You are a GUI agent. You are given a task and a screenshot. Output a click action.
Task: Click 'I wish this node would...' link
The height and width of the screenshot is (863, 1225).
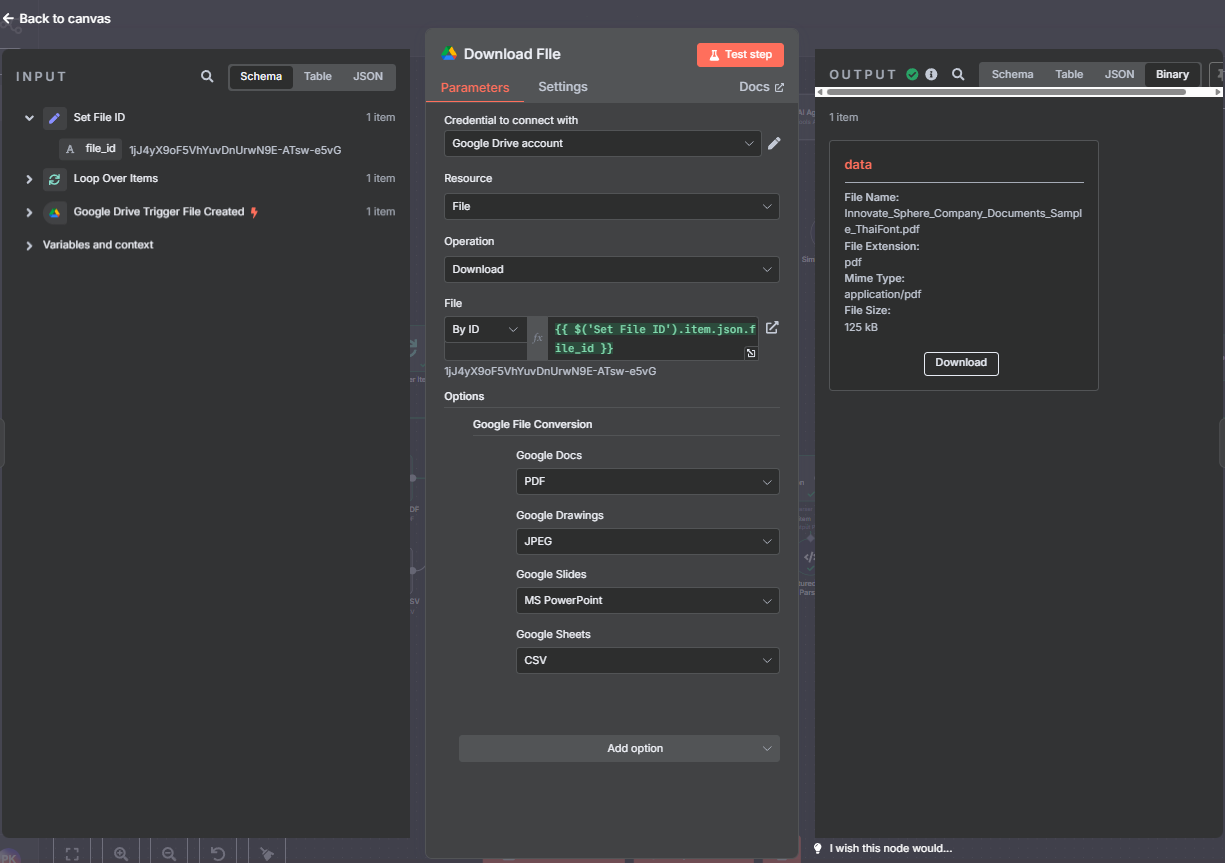[891, 849]
